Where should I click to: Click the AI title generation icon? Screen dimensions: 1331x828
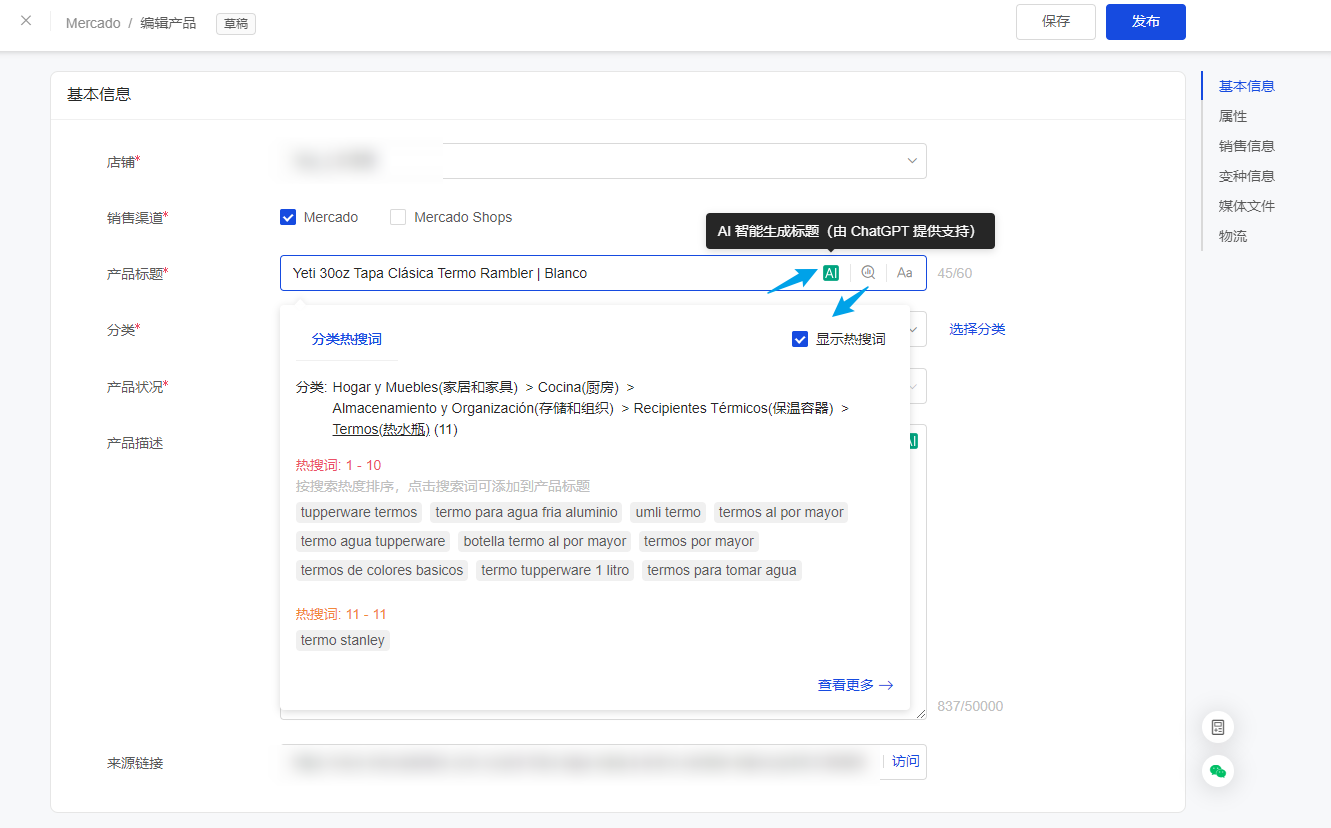click(831, 273)
